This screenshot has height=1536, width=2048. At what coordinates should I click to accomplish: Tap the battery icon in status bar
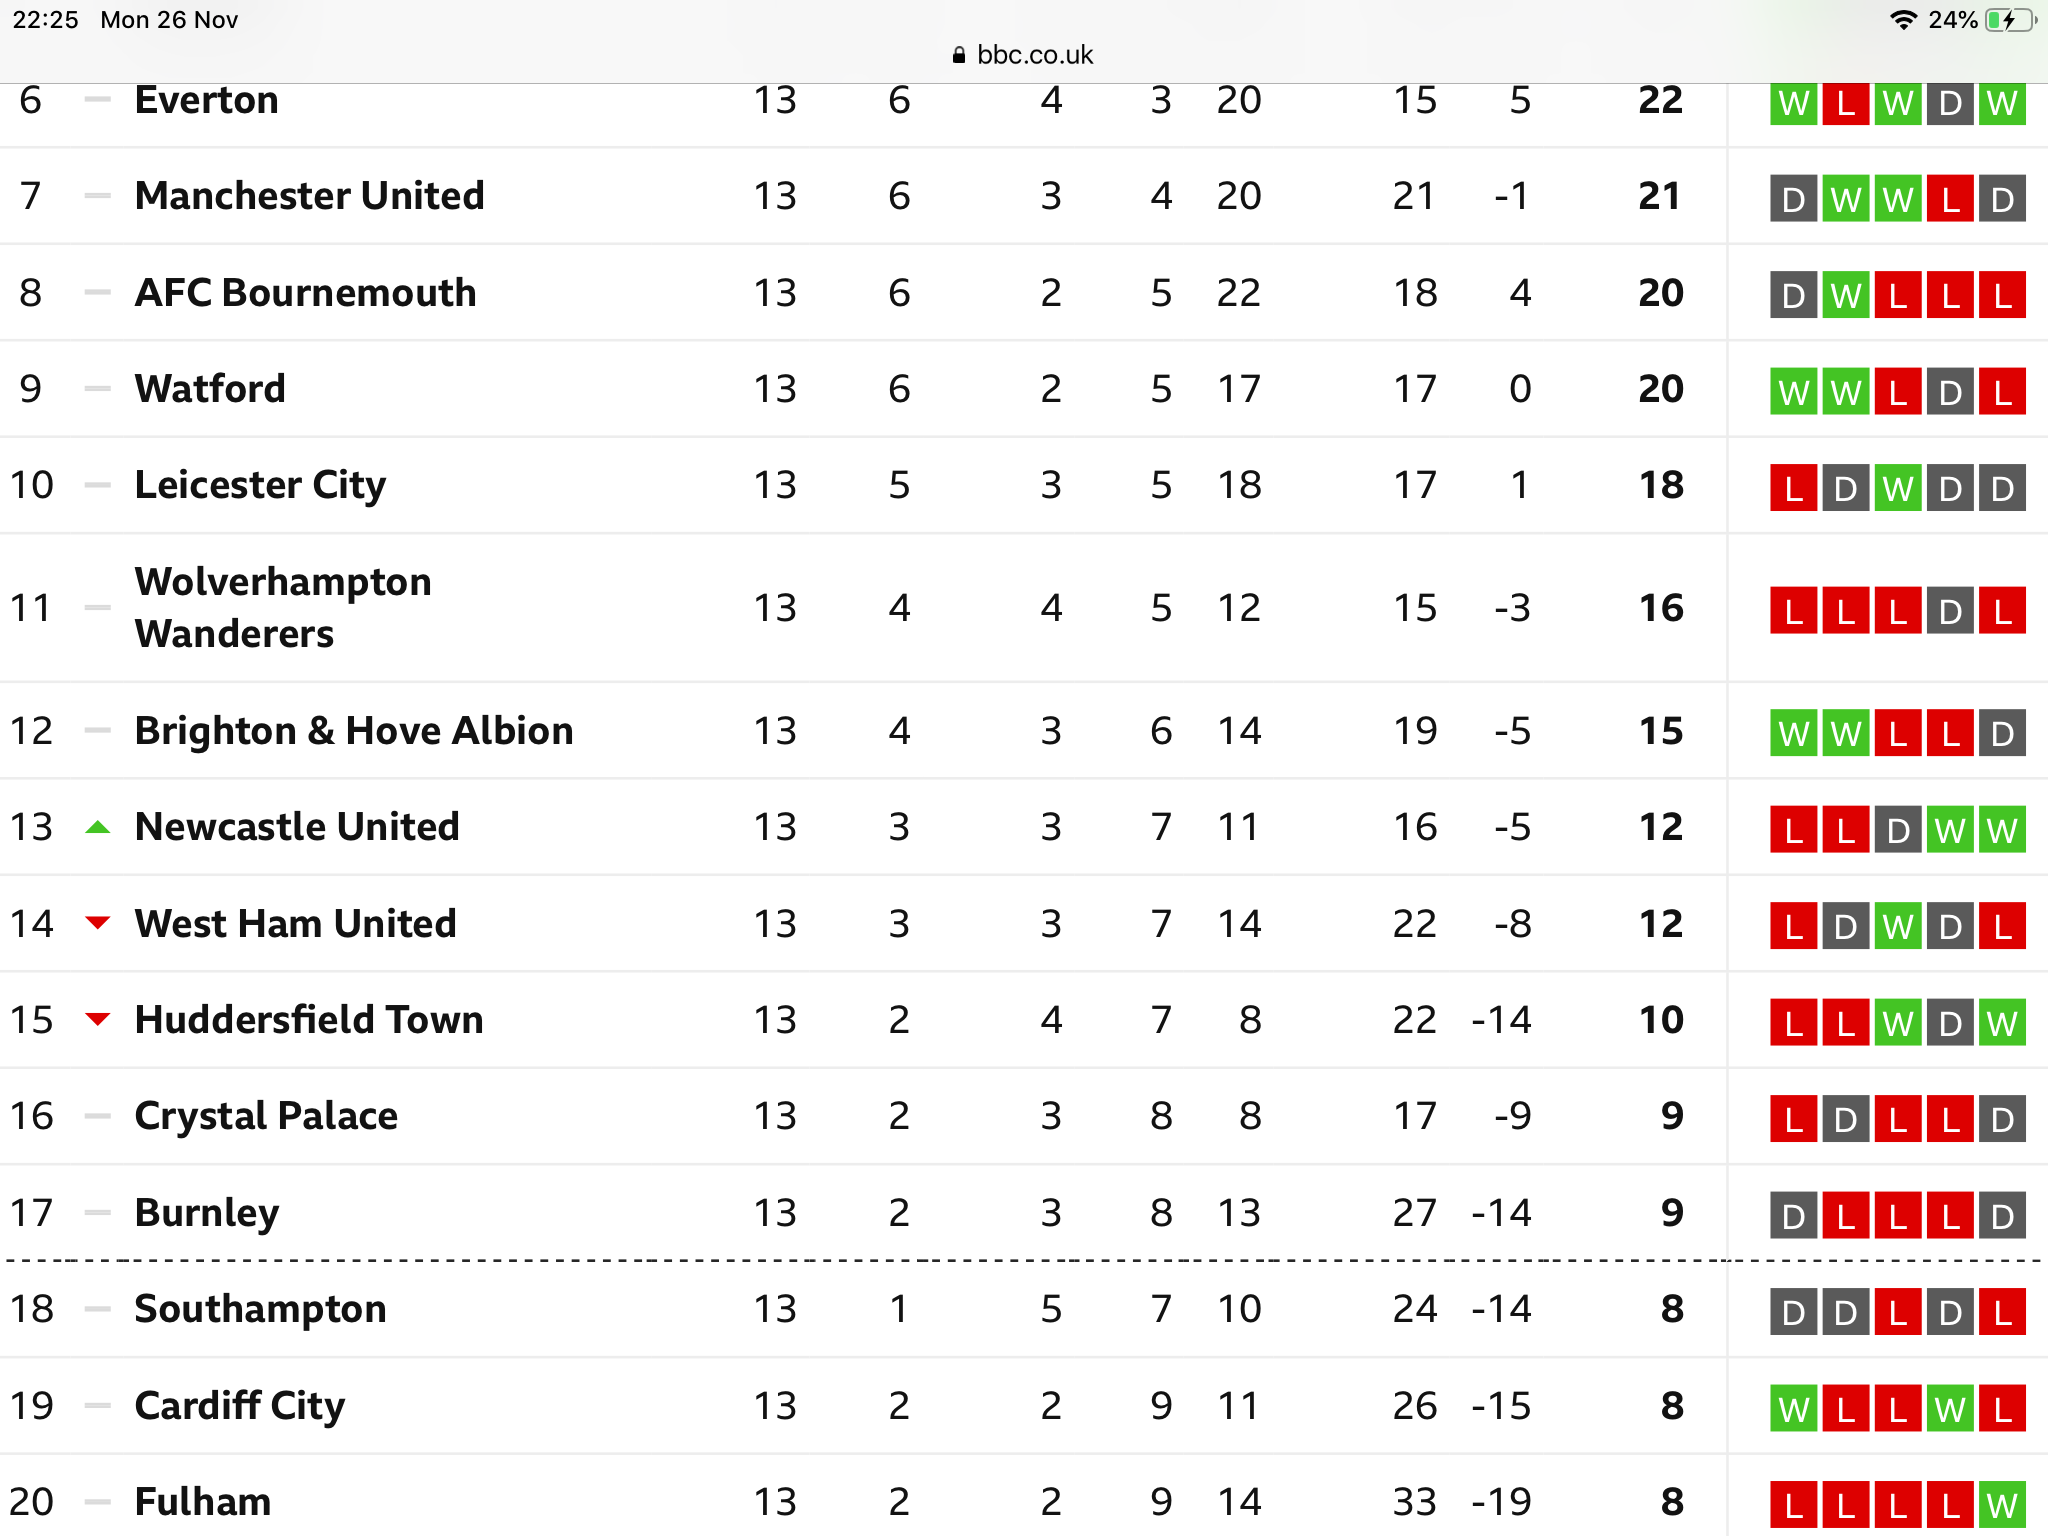click(x=2009, y=20)
